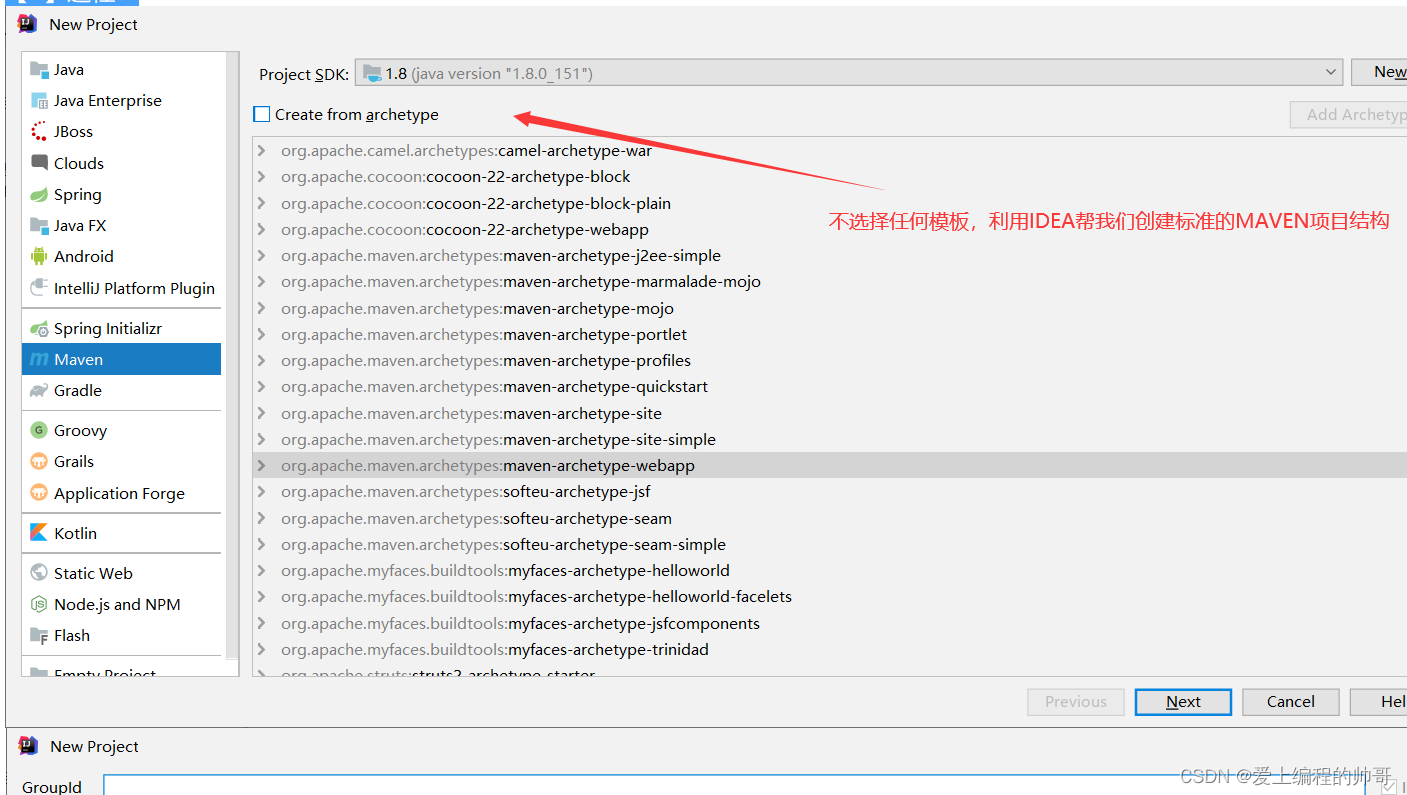Image resolution: width=1407 pixels, height=795 pixels.
Task: Expand myfaces-archetype-helloworld node
Action: tap(262, 571)
